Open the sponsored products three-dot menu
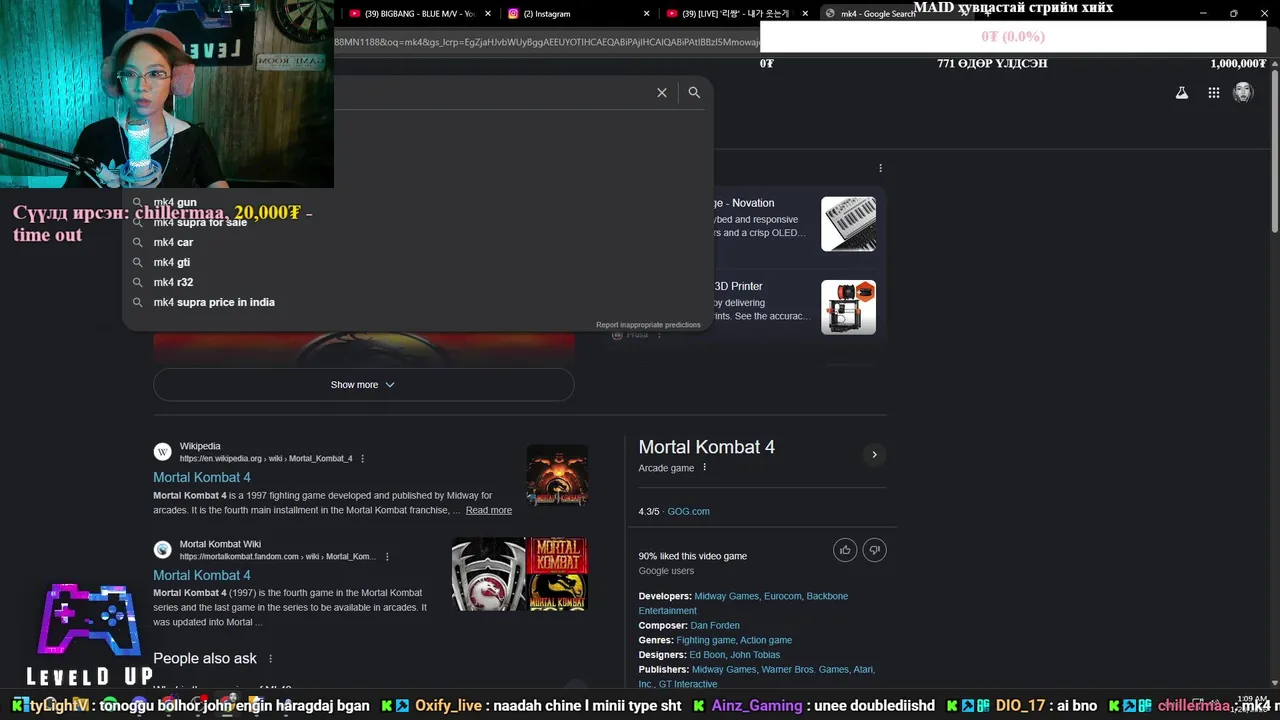The width and height of the screenshot is (1280, 720). (x=880, y=168)
